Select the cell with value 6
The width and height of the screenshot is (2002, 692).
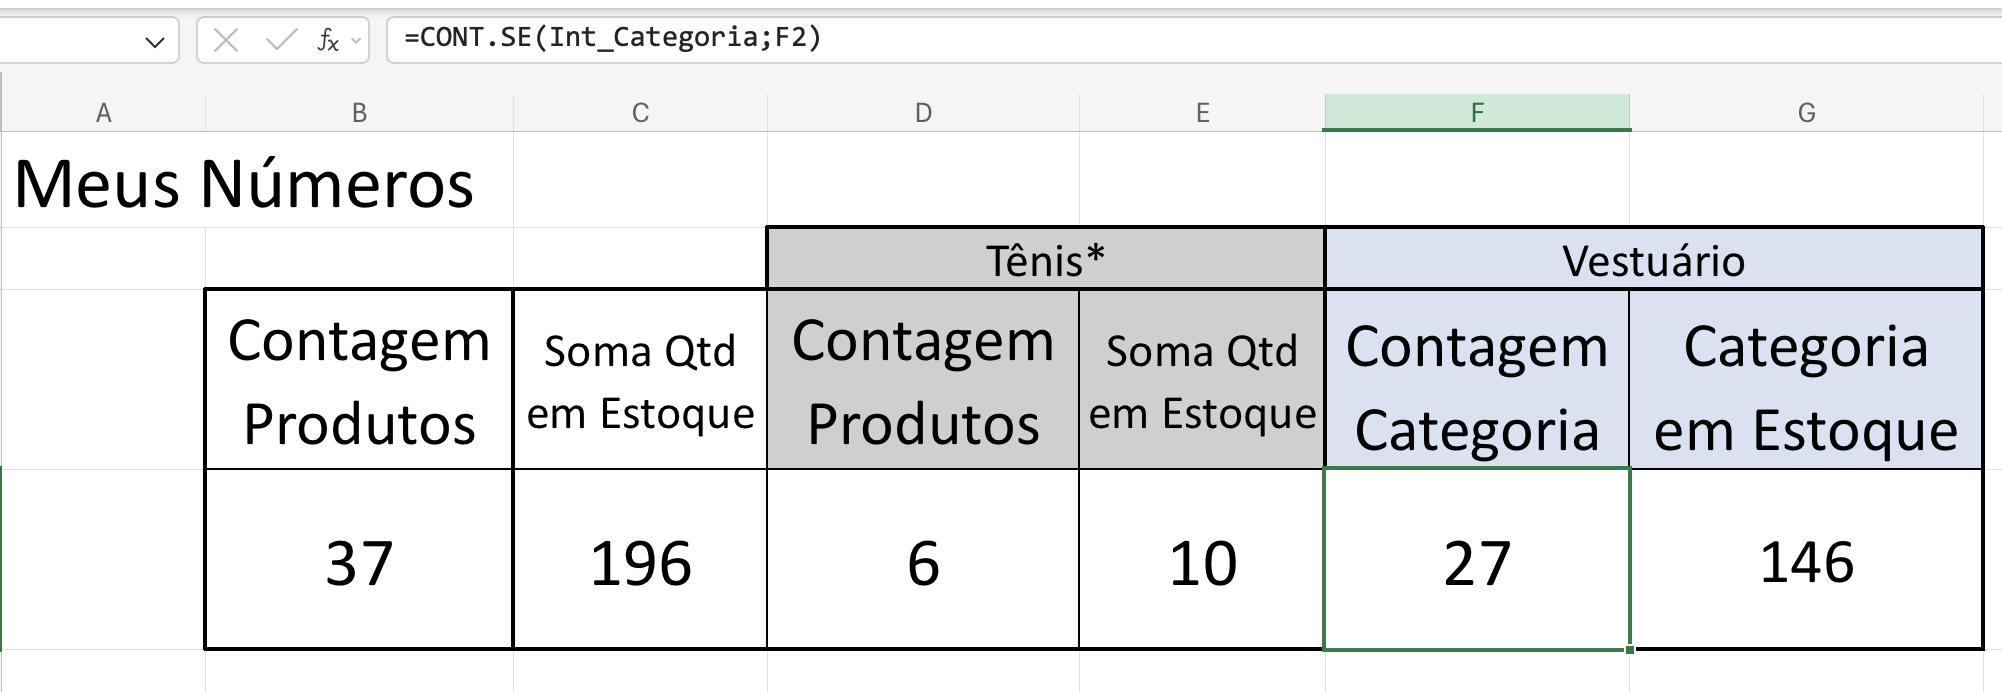[922, 566]
